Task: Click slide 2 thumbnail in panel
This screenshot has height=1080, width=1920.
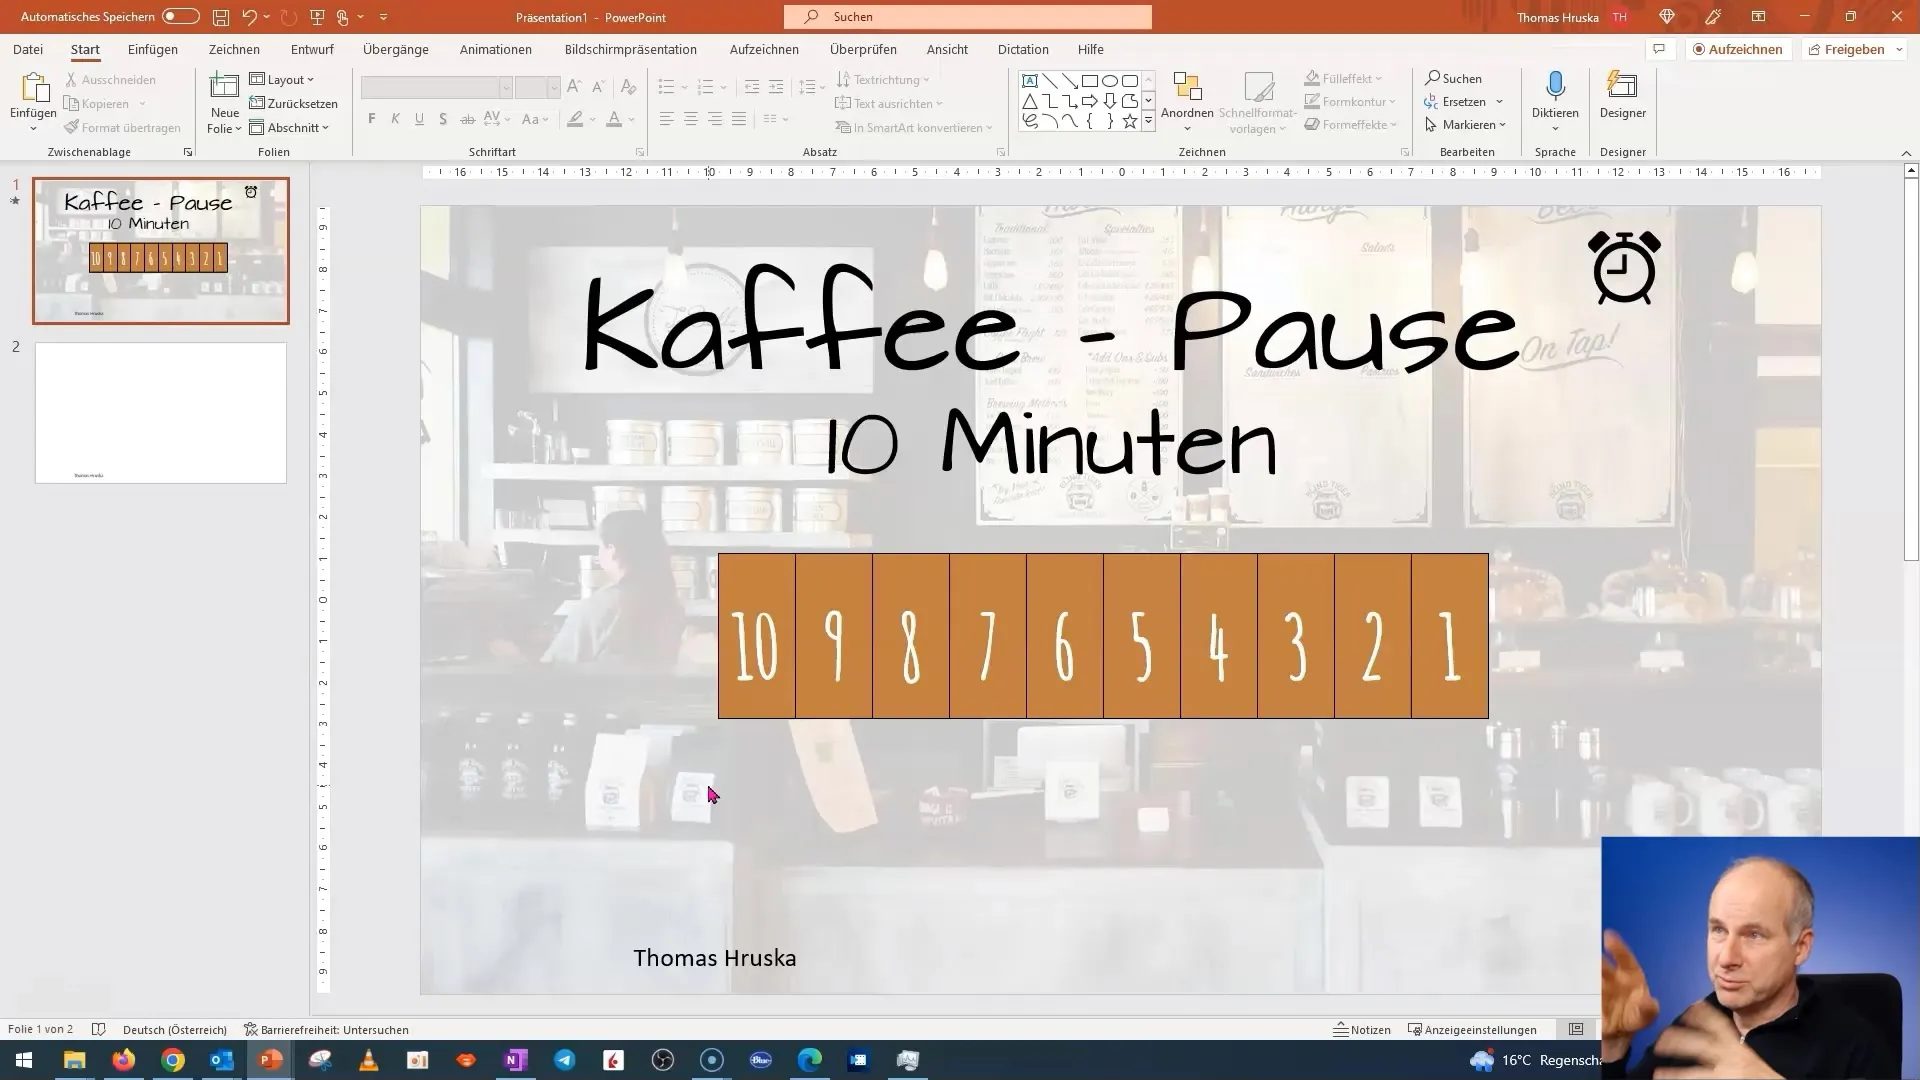Action: [157, 411]
